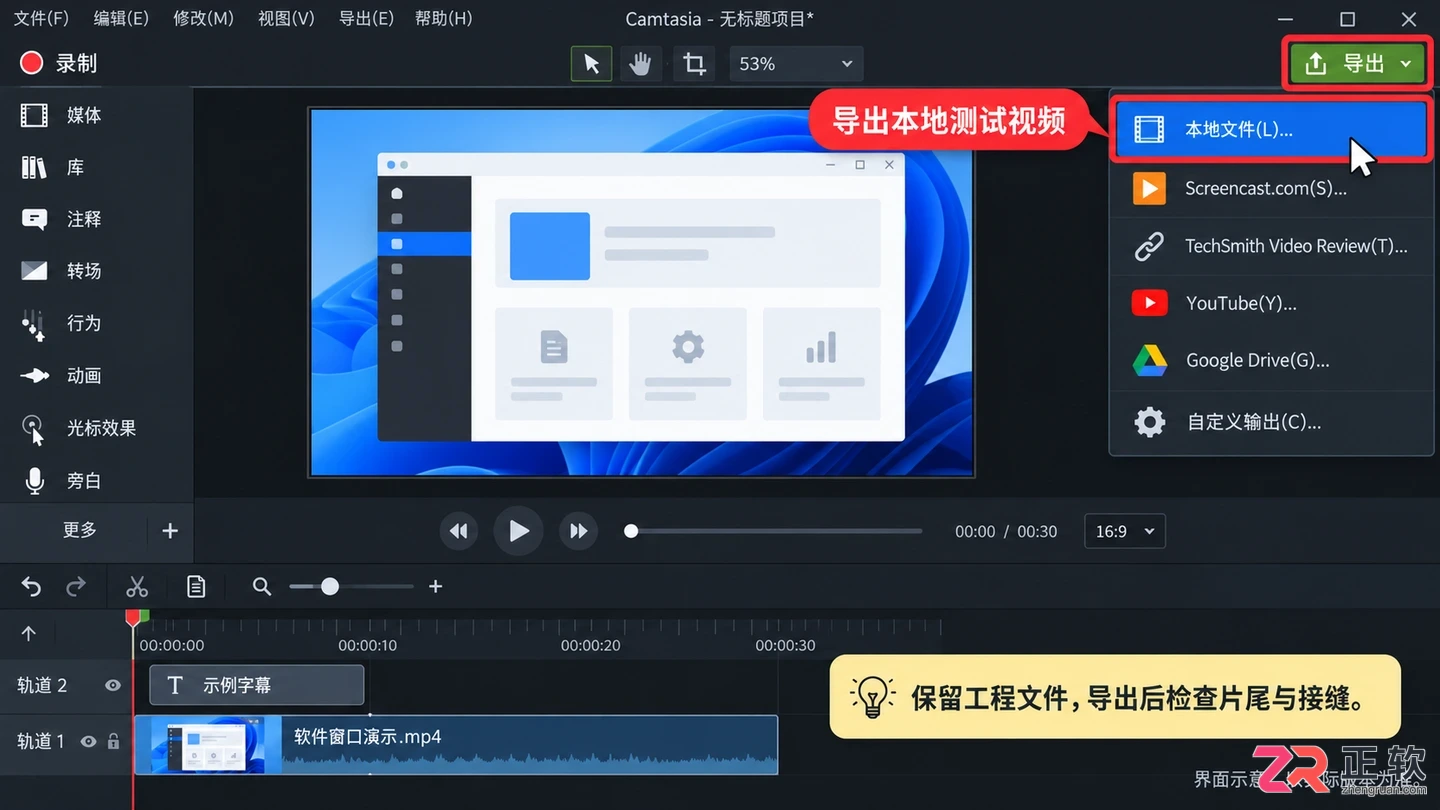Click the green 导出 export button
This screenshot has height=810, width=1440.
tap(1356, 64)
